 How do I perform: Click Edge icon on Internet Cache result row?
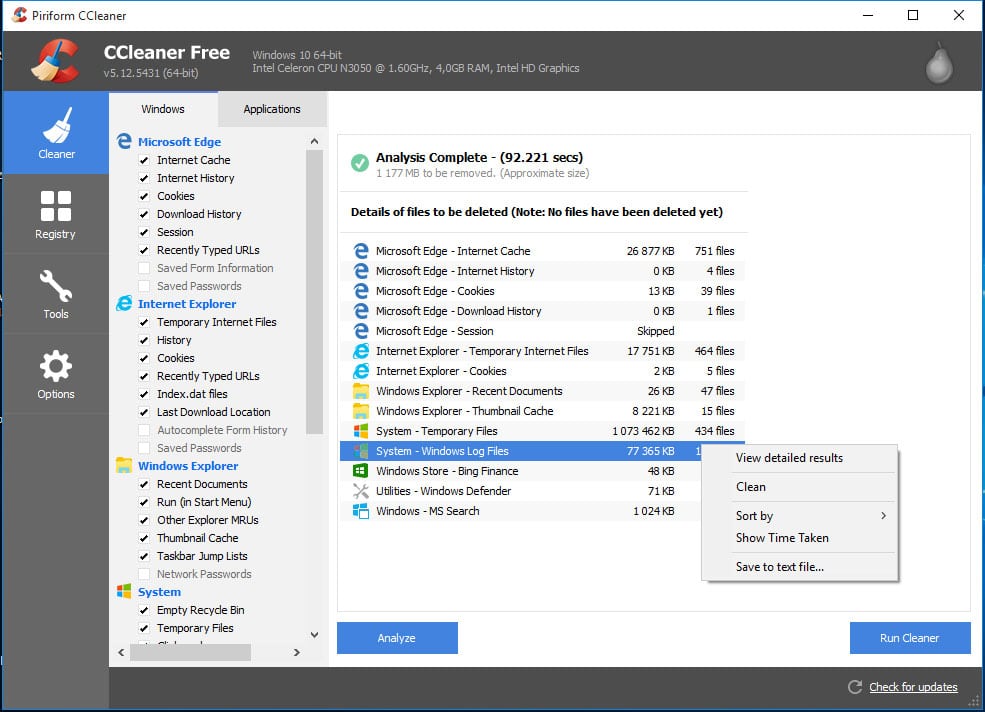(x=361, y=251)
